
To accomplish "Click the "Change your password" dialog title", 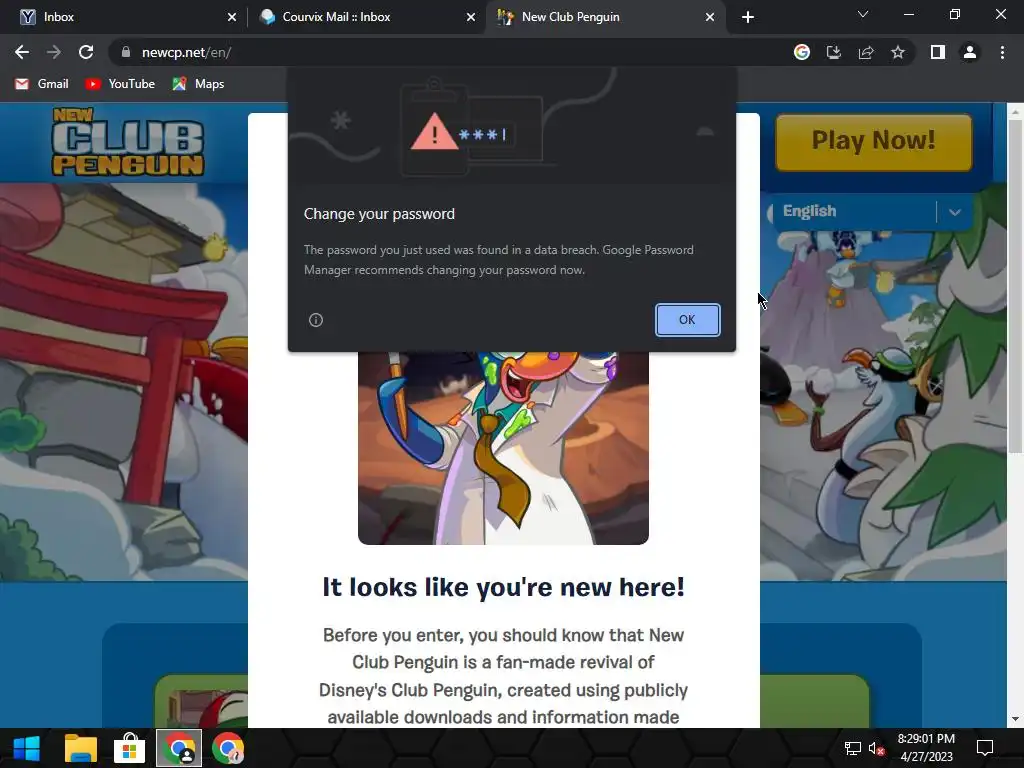I will coord(379,214).
